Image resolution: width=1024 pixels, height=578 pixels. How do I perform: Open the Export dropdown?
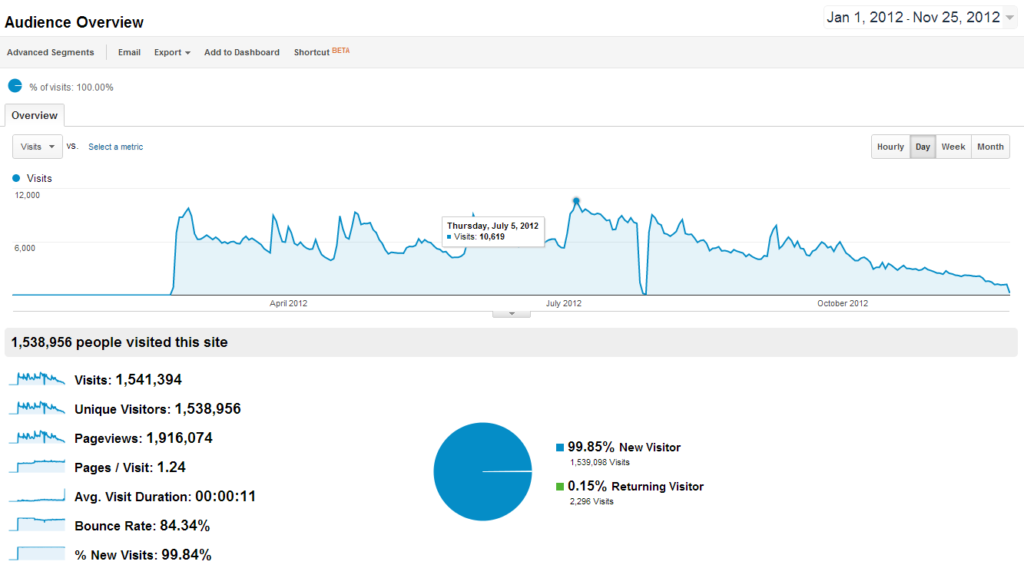click(171, 52)
